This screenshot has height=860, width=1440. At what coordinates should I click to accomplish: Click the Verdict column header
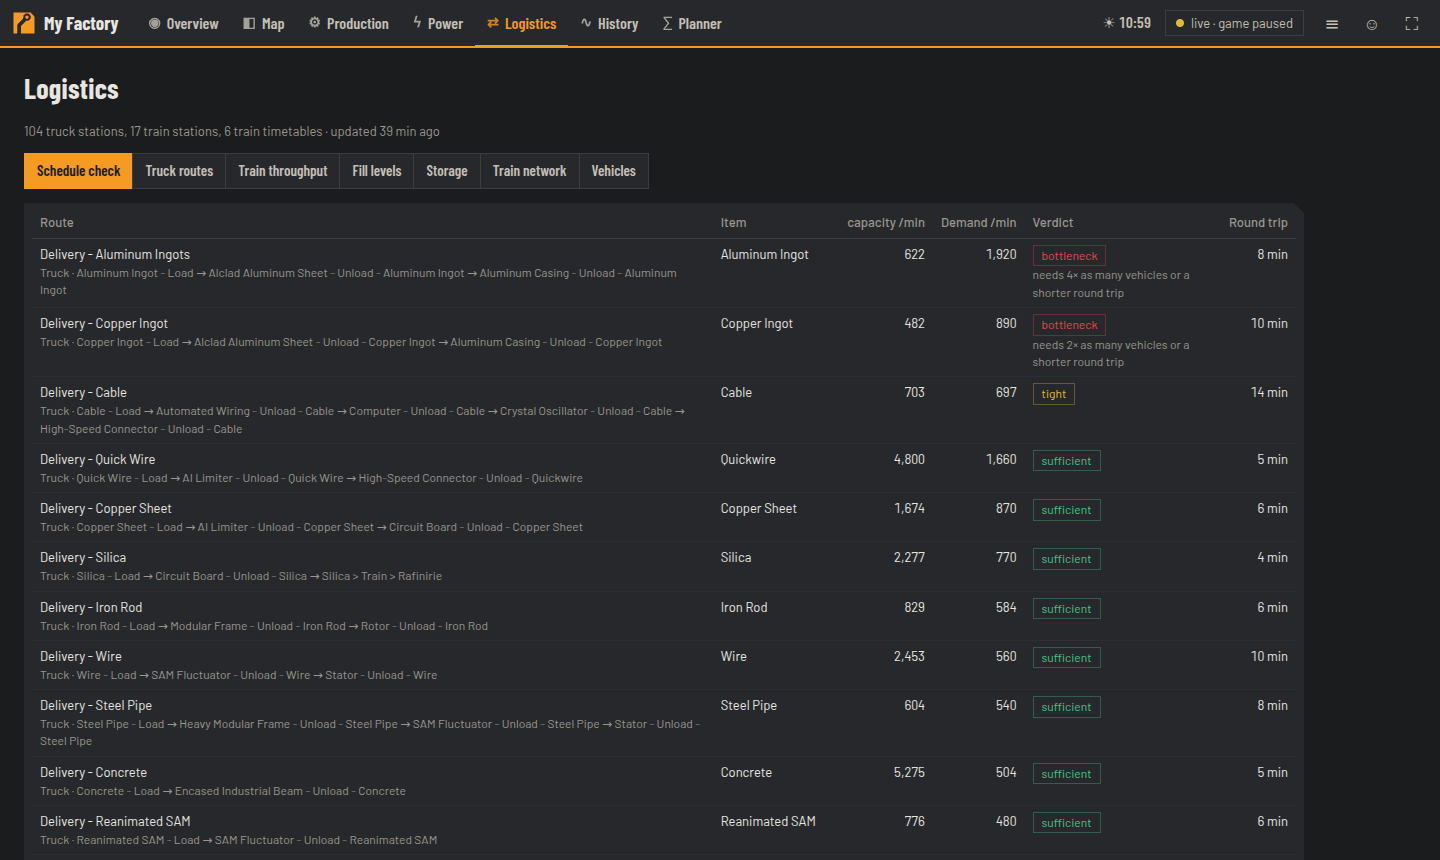point(1053,223)
